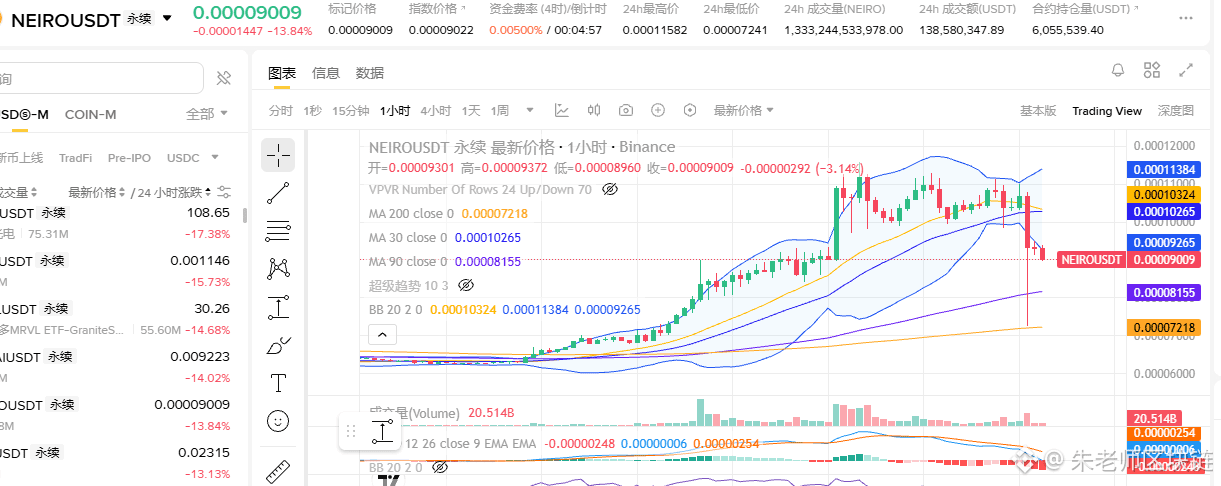Select the 1天 time interval

click(x=471, y=110)
